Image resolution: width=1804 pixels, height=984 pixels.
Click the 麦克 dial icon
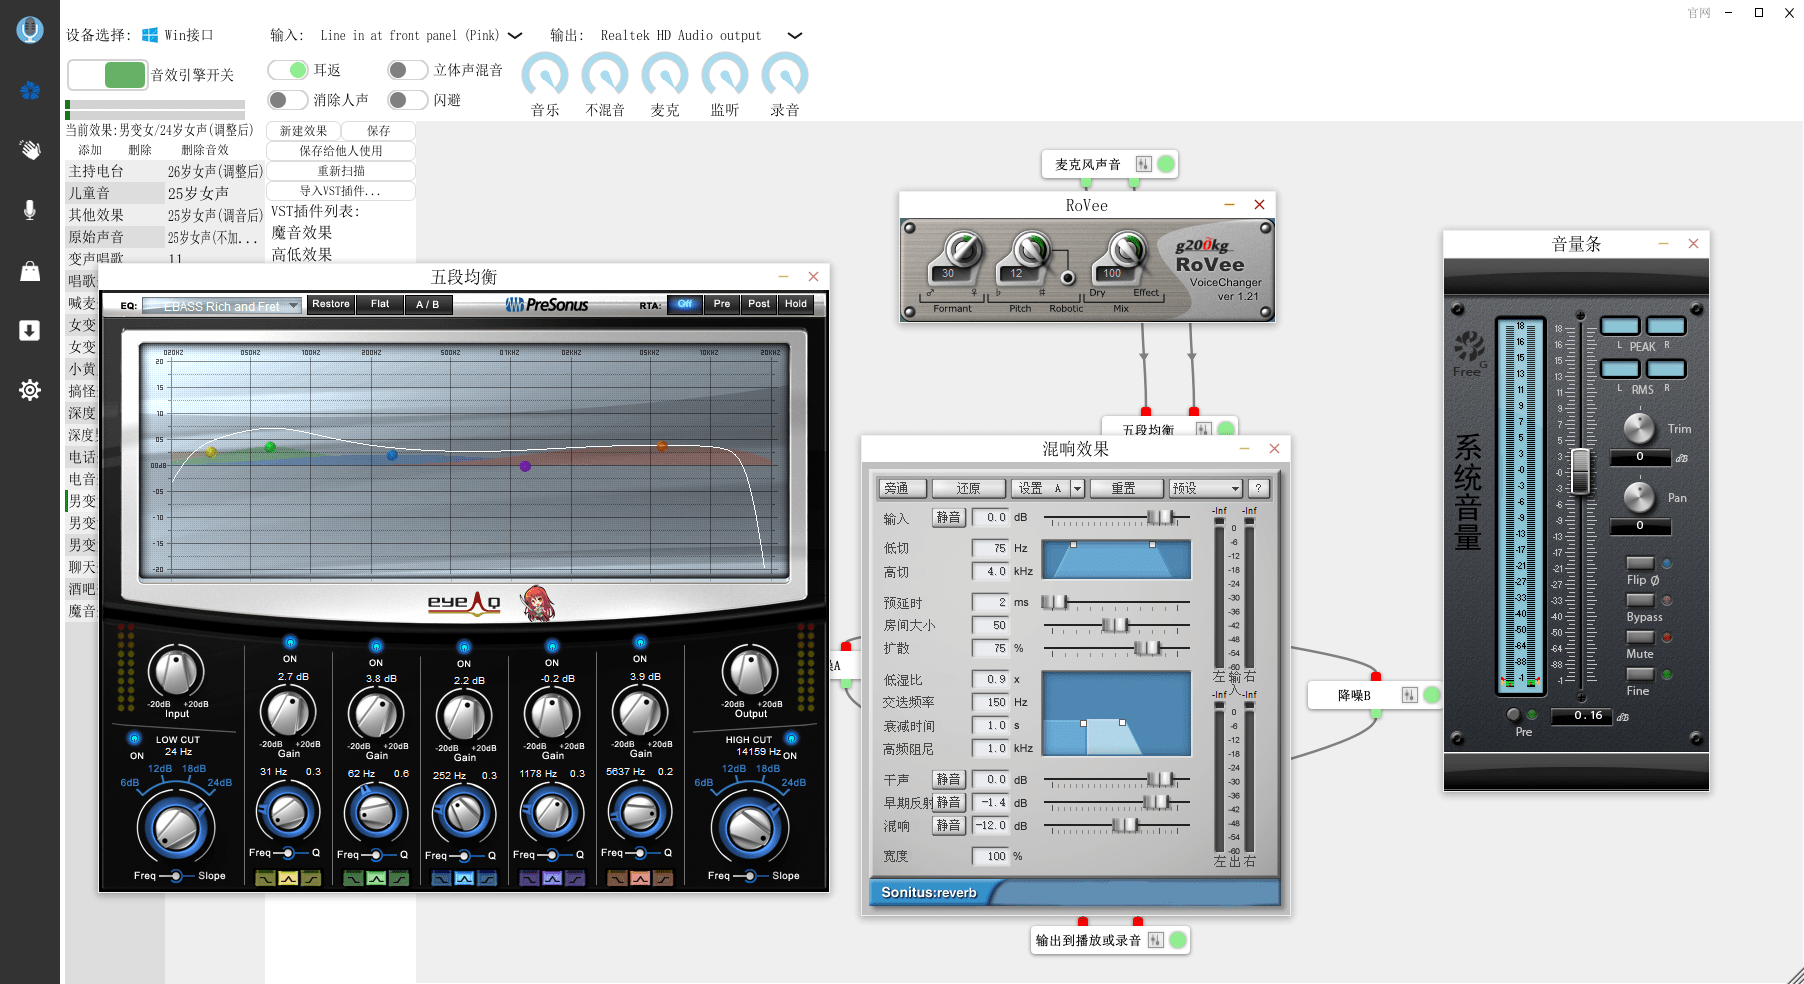(x=665, y=74)
